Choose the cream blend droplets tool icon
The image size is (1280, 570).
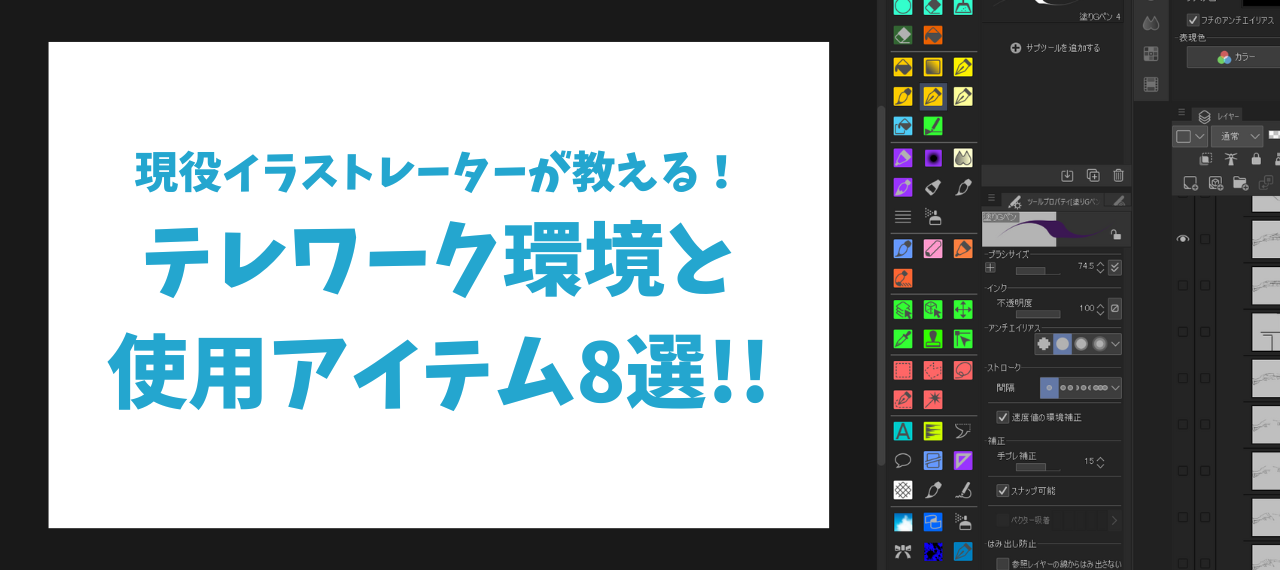(963, 158)
